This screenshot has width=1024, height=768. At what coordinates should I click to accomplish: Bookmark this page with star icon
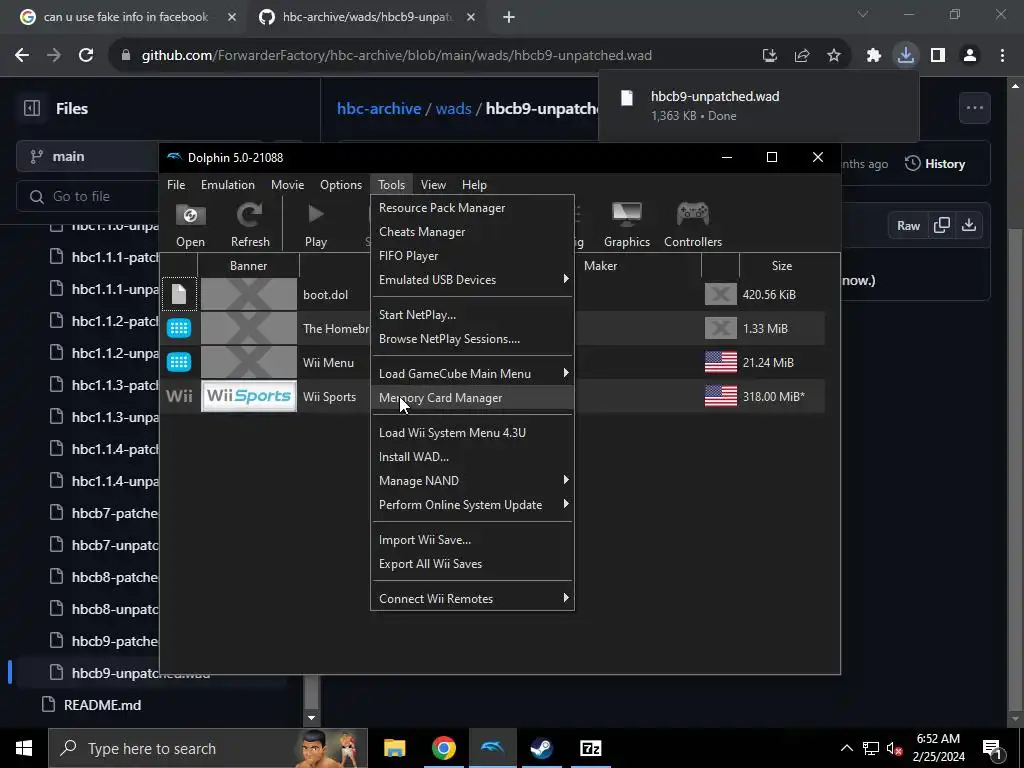(834, 56)
